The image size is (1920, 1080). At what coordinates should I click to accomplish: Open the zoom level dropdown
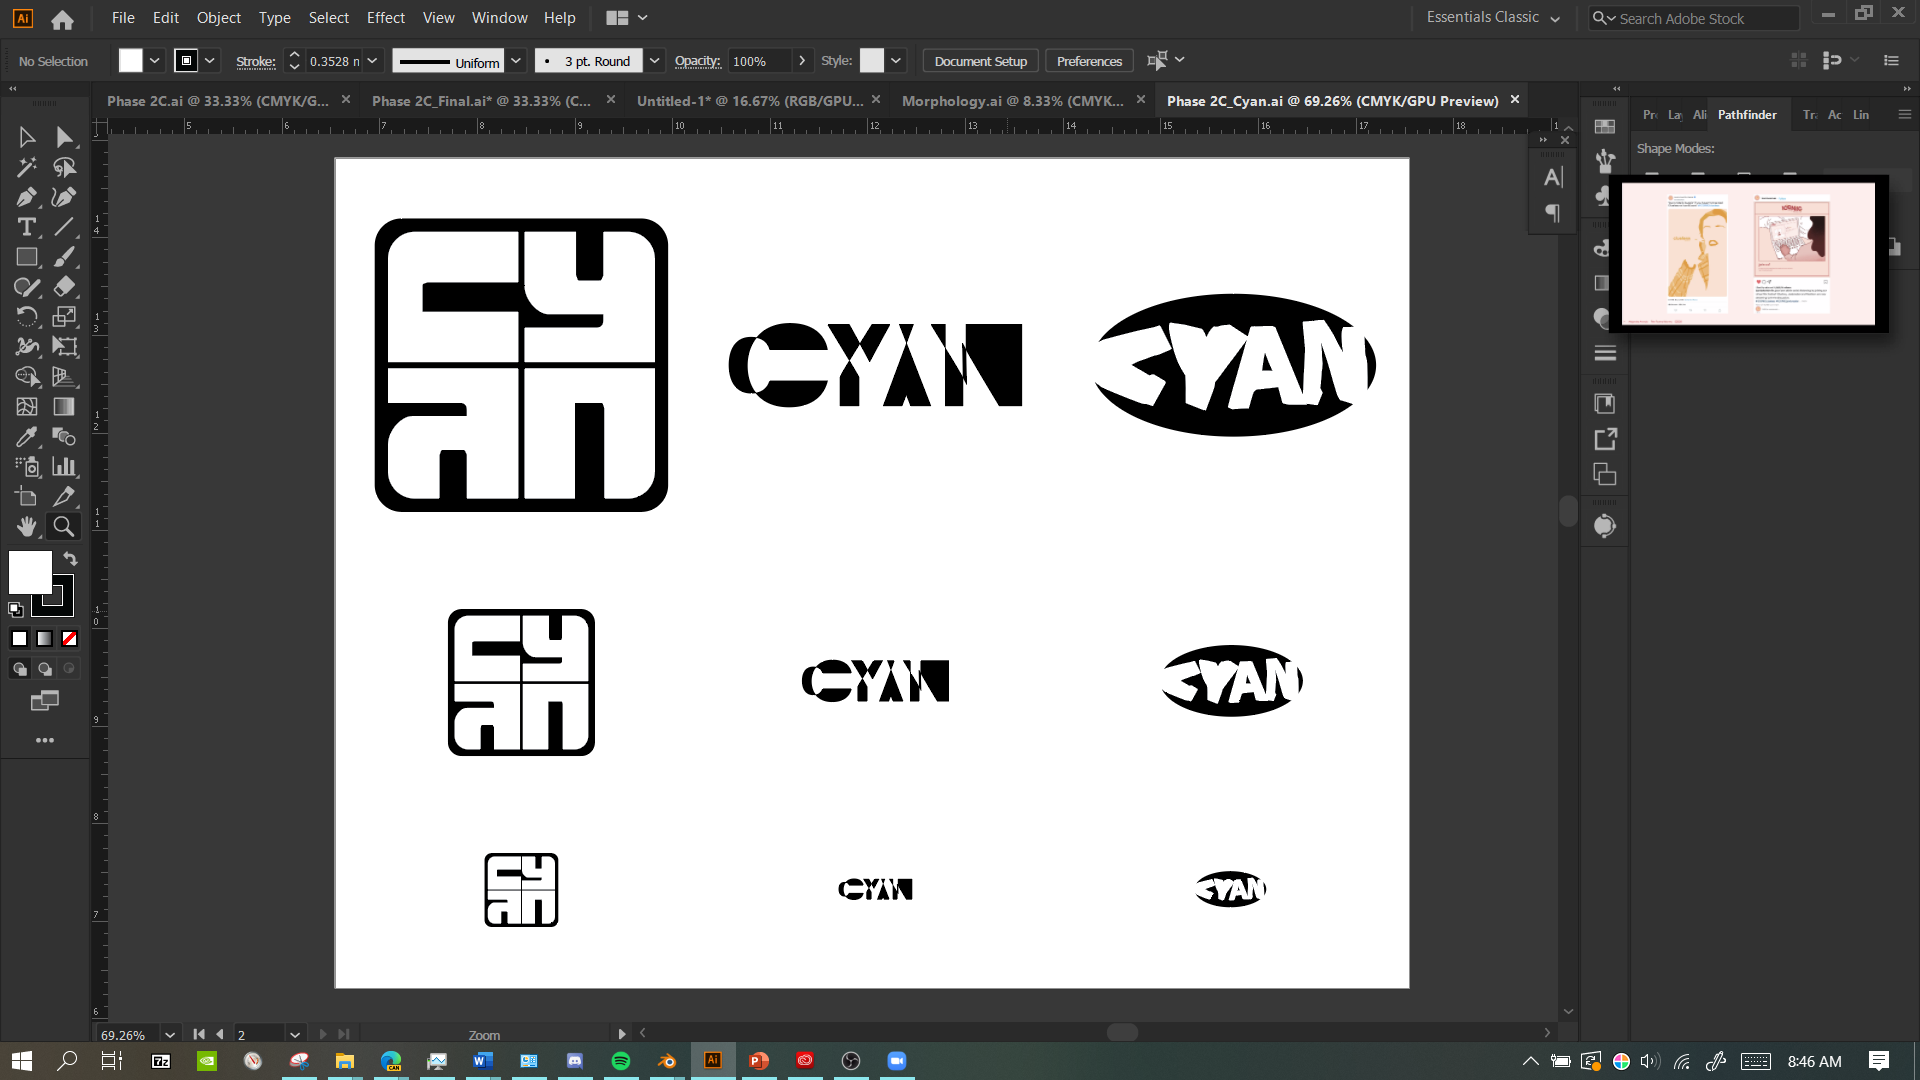pos(170,1035)
